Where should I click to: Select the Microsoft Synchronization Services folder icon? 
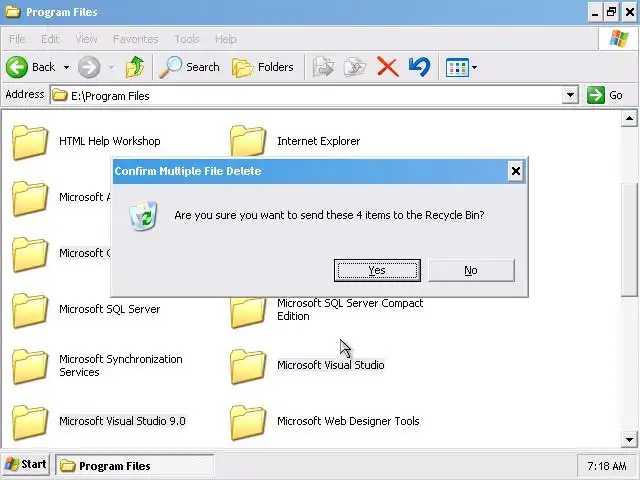(30, 367)
